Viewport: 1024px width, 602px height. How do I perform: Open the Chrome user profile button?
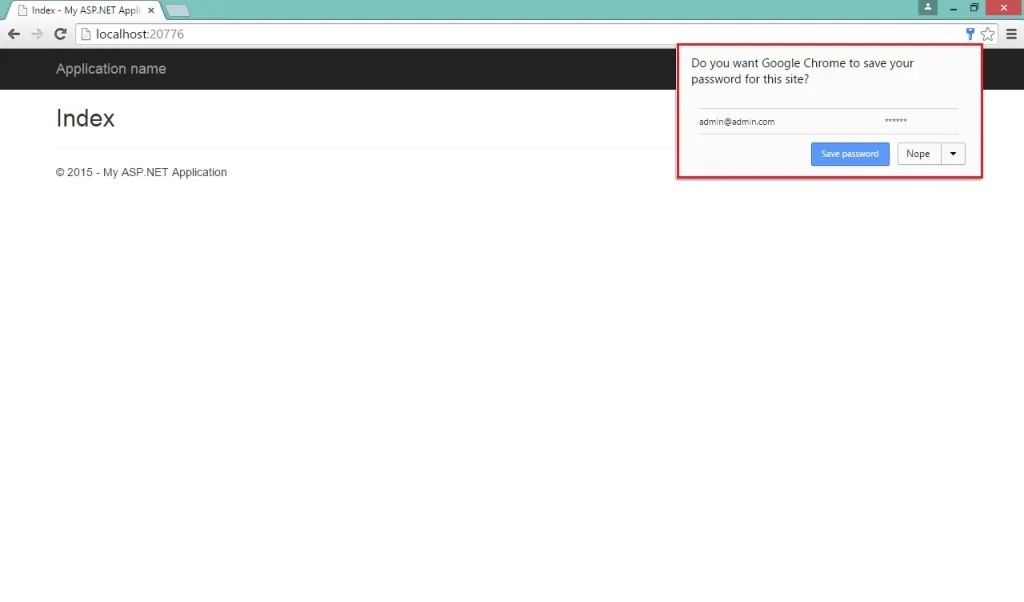click(927, 7)
